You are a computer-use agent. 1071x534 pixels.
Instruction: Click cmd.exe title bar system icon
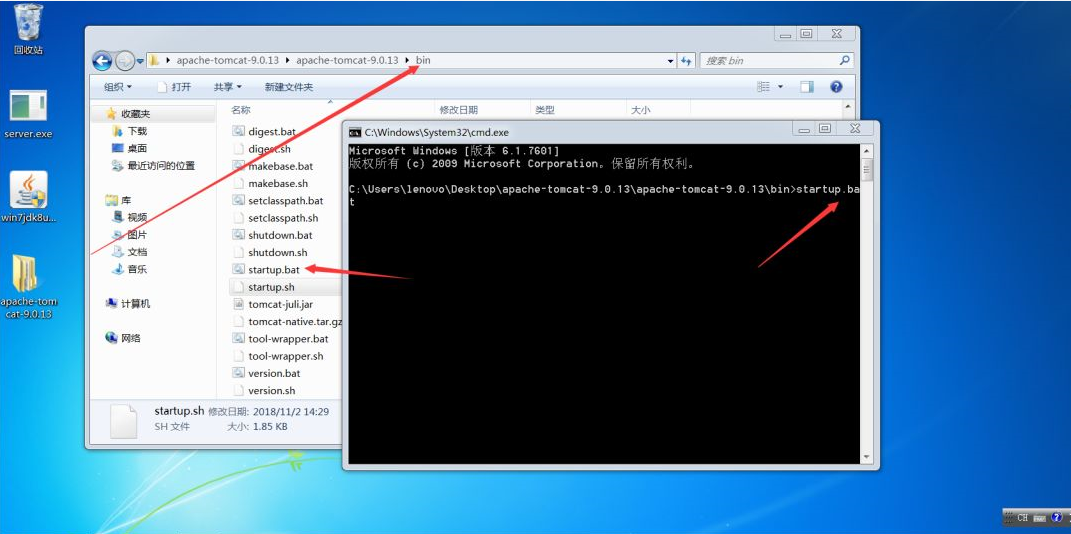tap(355, 132)
